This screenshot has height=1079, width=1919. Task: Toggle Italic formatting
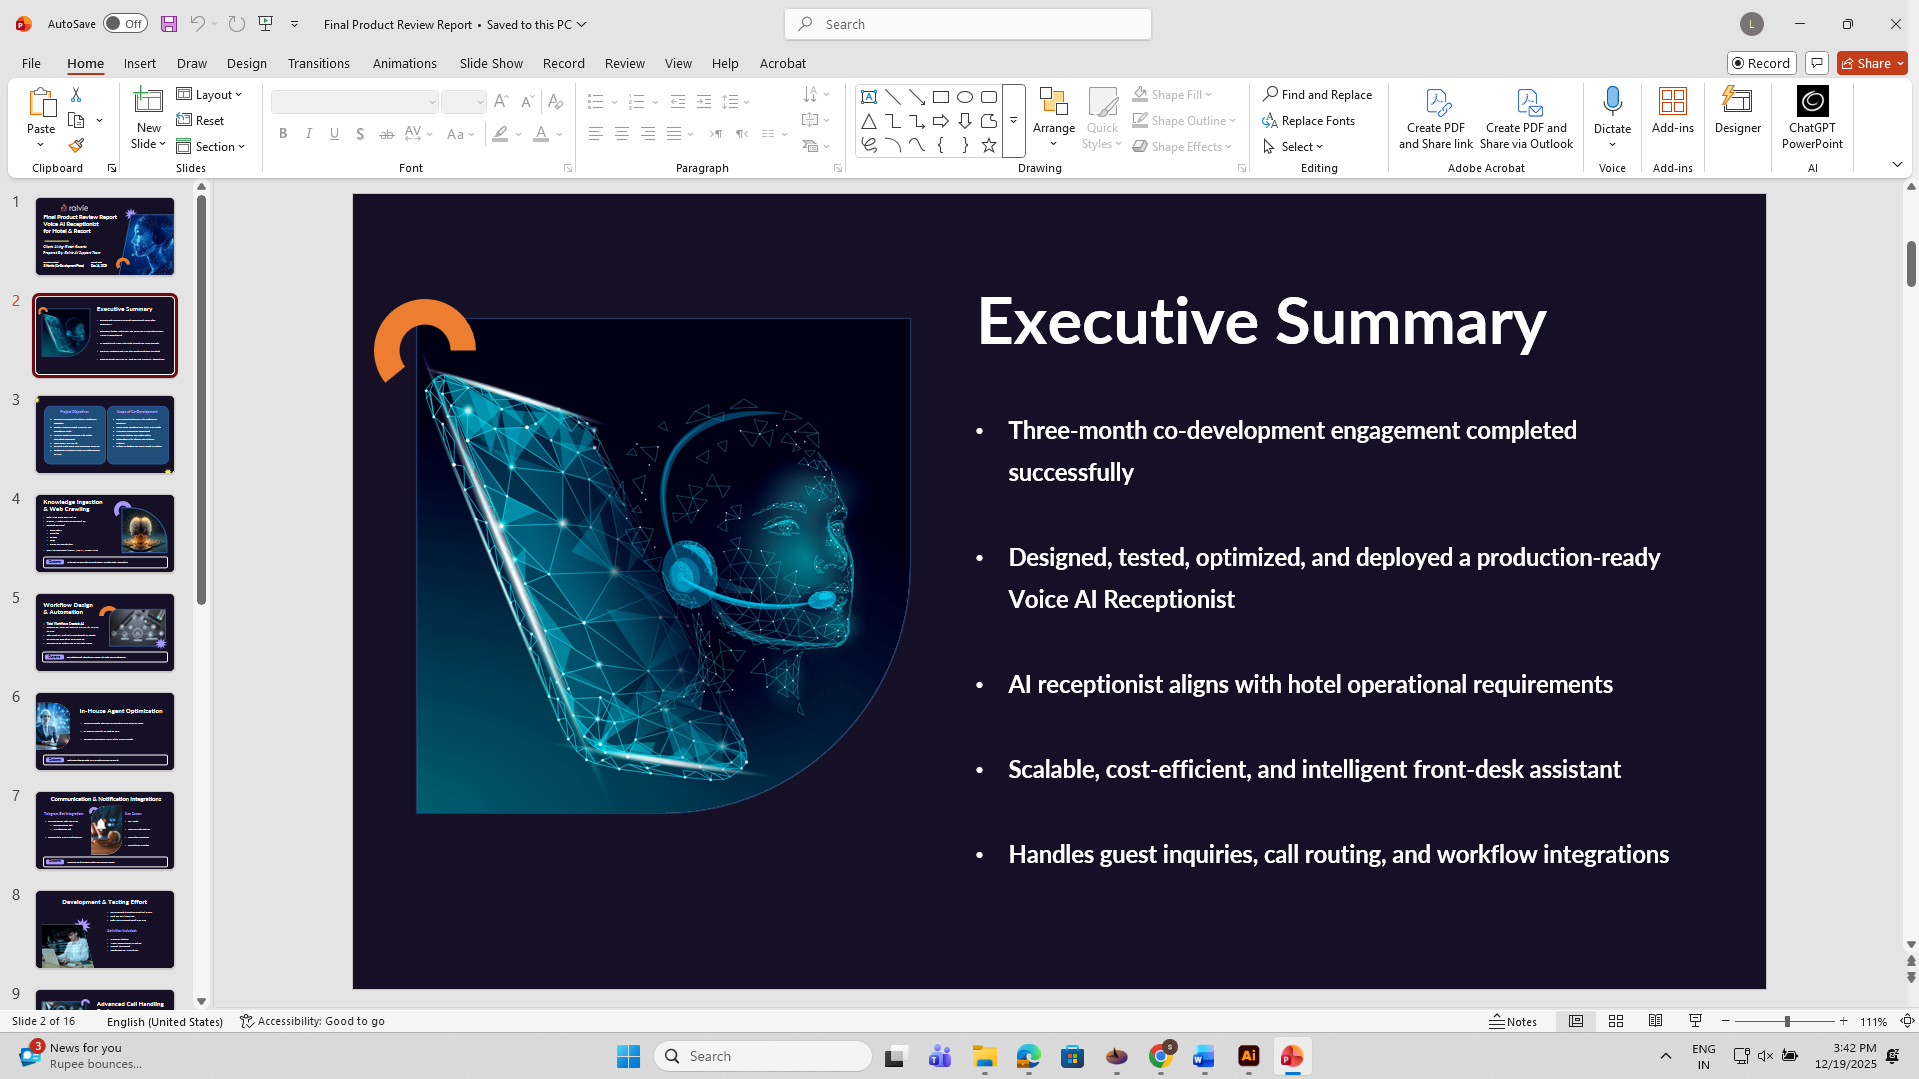click(x=309, y=134)
